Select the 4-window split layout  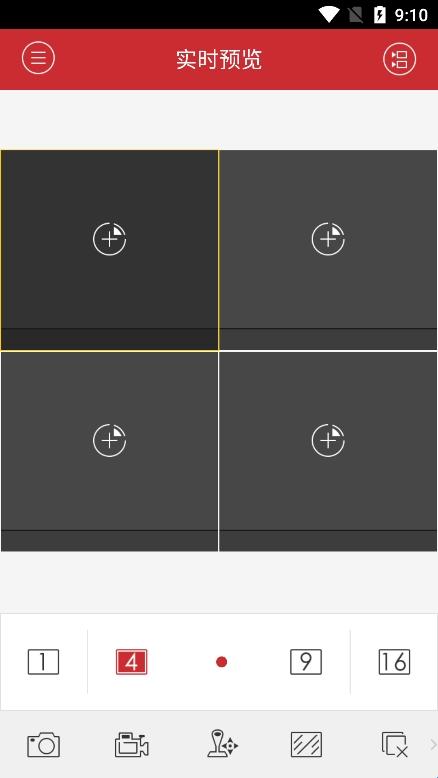click(131, 662)
